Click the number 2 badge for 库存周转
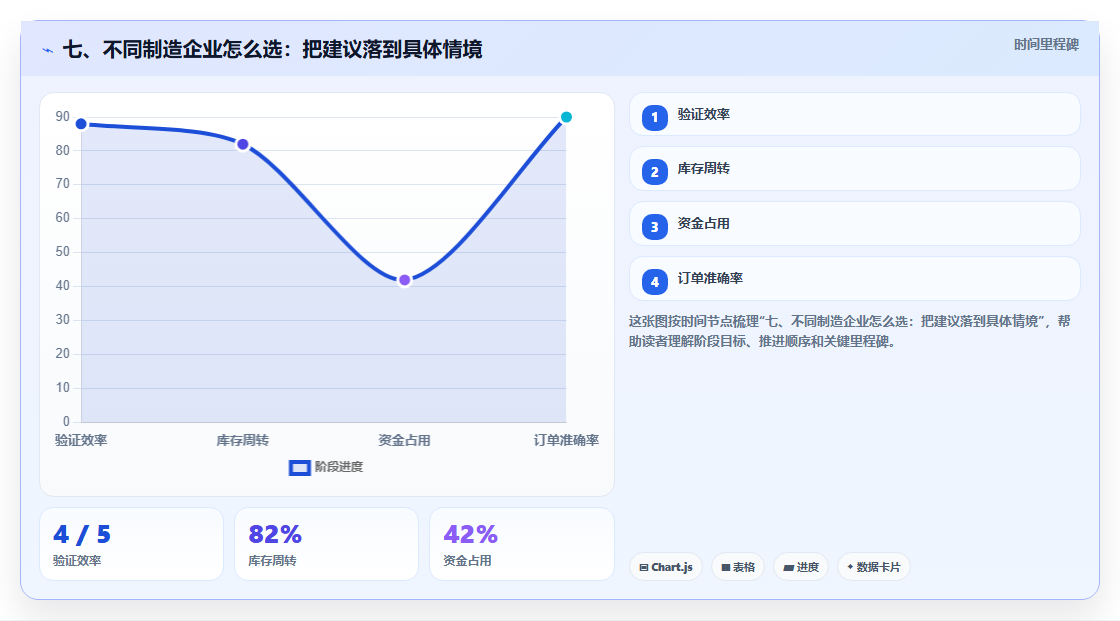1120x621 pixels. tap(654, 172)
